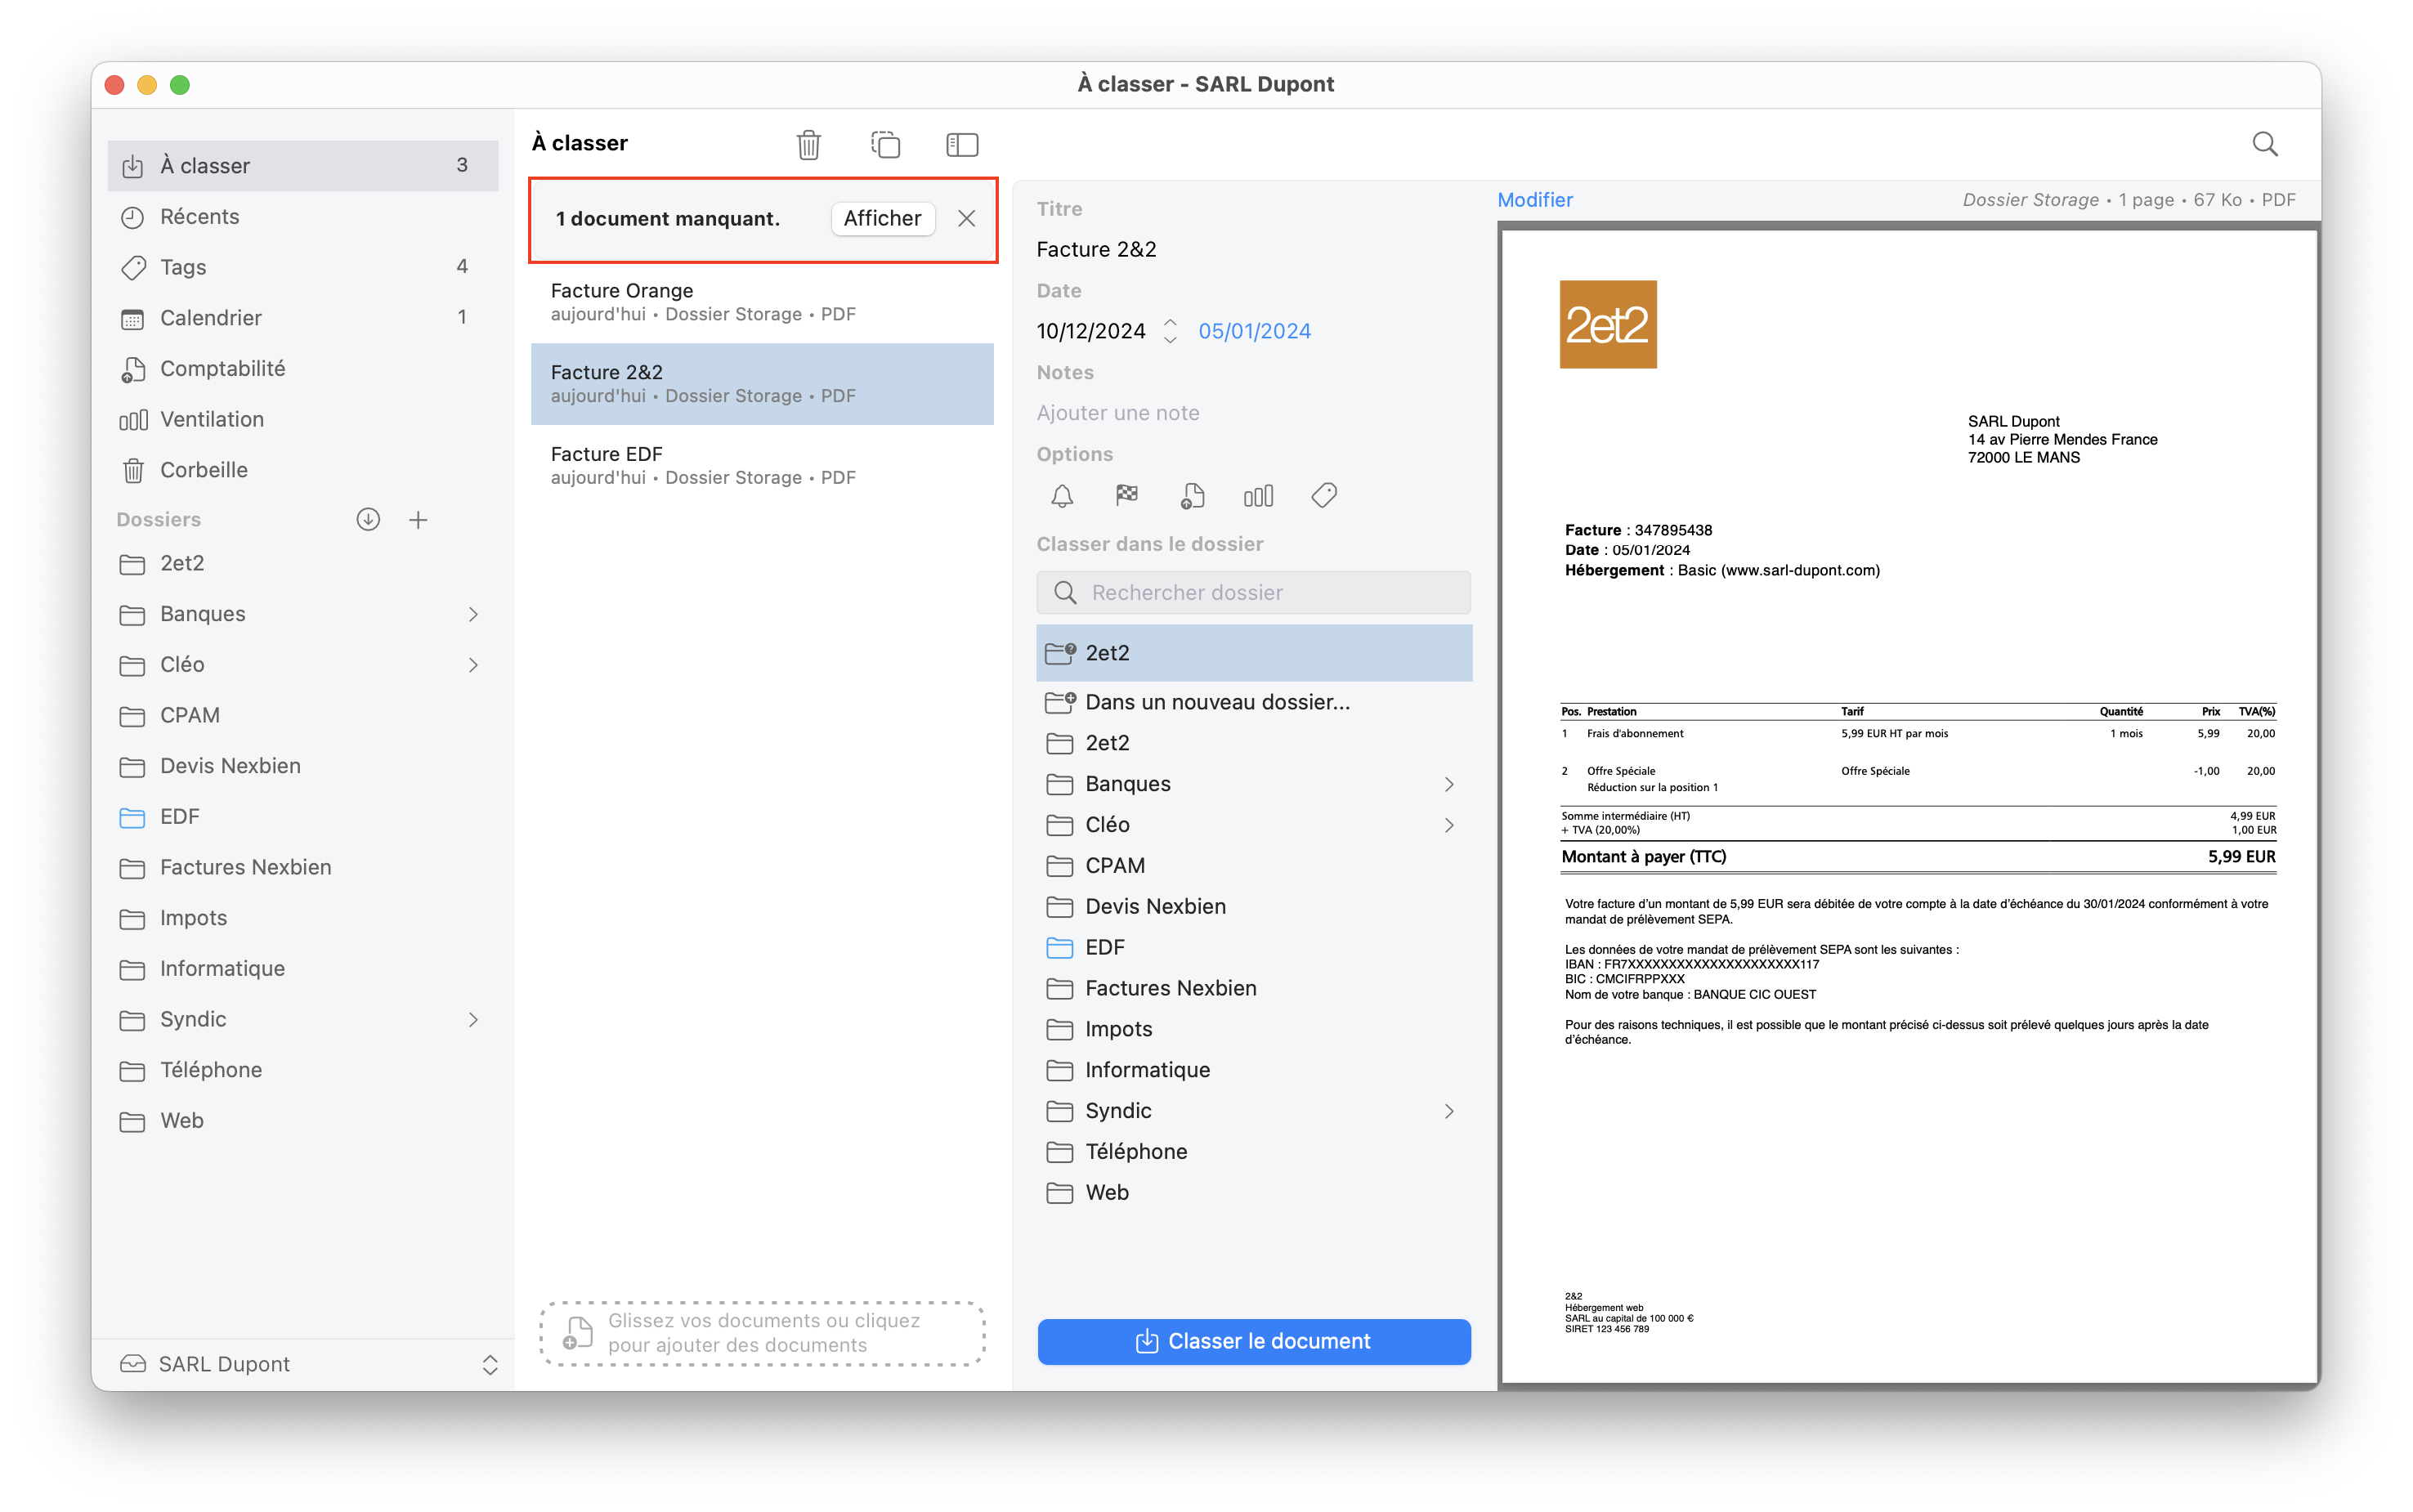Click the Modifier link above preview
Image resolution: width=2413 pixels, height=1512 pixels.
tap(1534, 200)
